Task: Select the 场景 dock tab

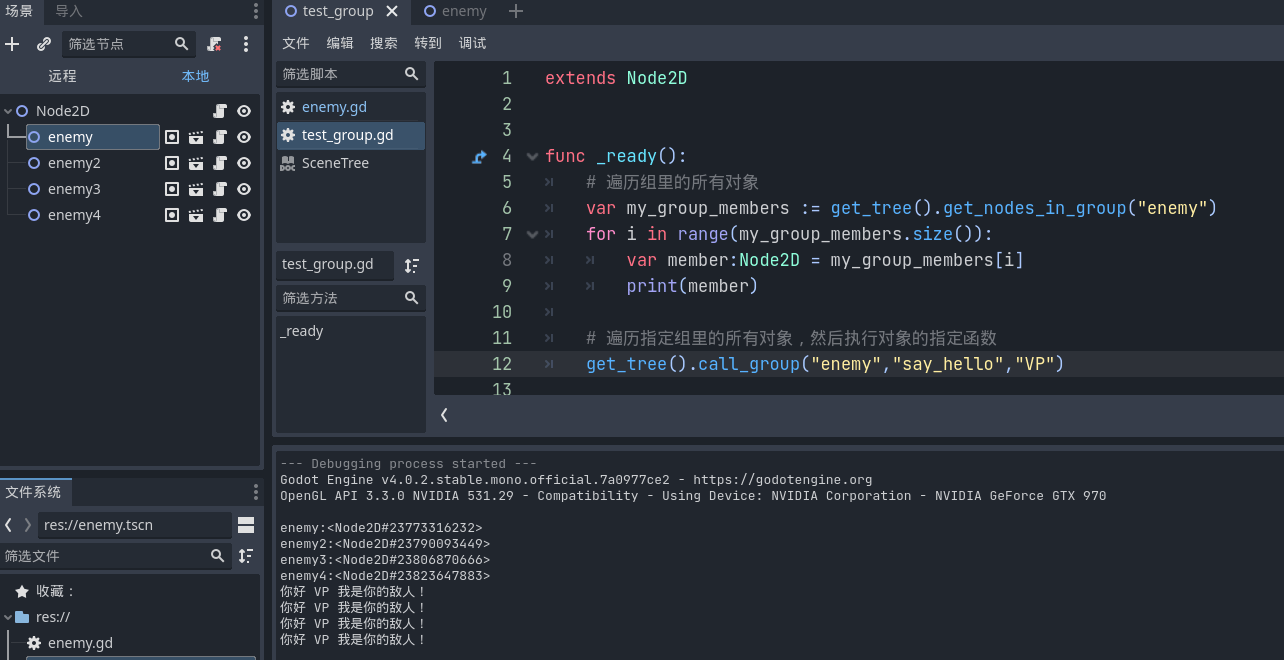Action: [20, 11]
